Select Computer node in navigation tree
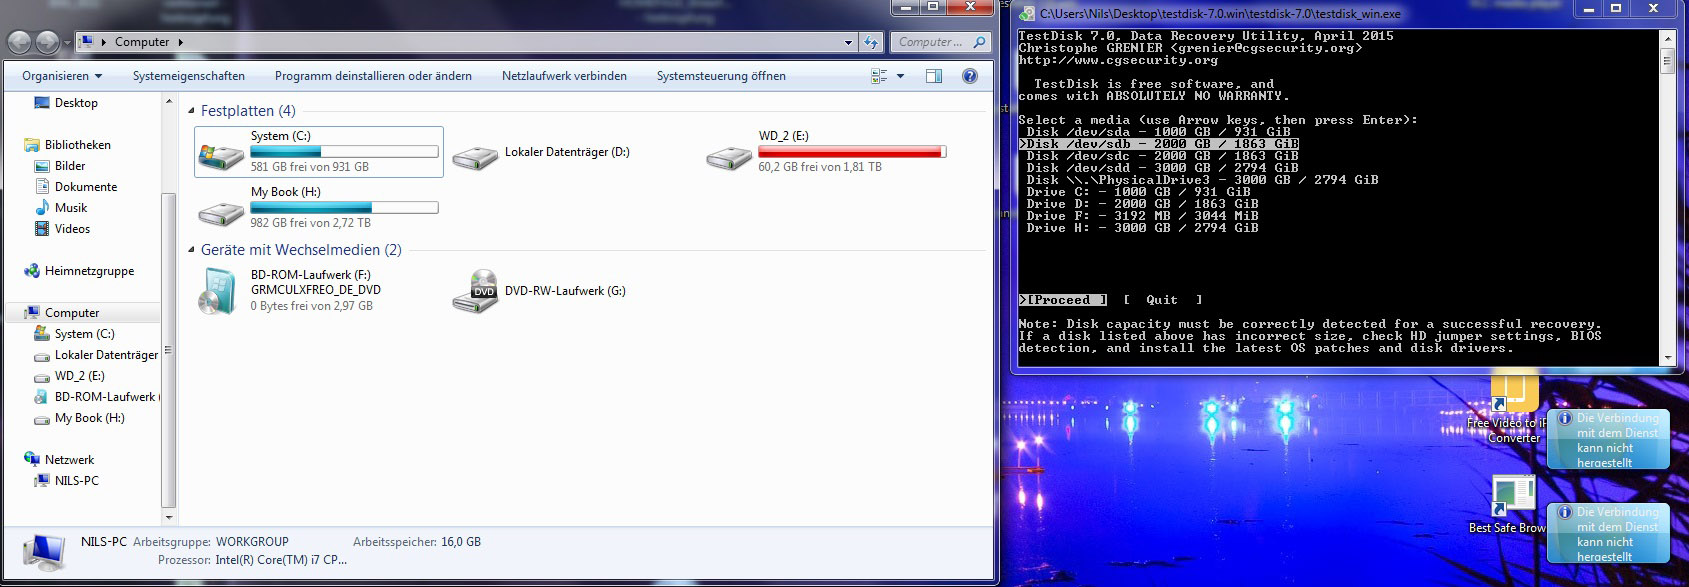The width and height of the screenshot is (1689, 587). point(72,313)
